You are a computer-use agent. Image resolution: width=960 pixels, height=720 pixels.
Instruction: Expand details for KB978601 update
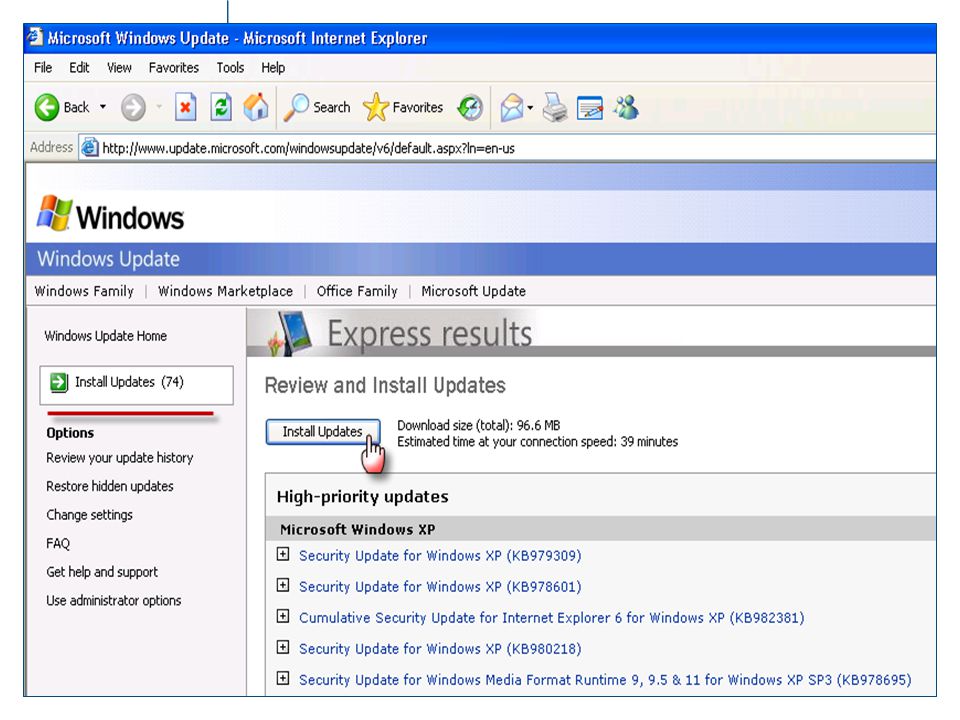pos(282,585)
